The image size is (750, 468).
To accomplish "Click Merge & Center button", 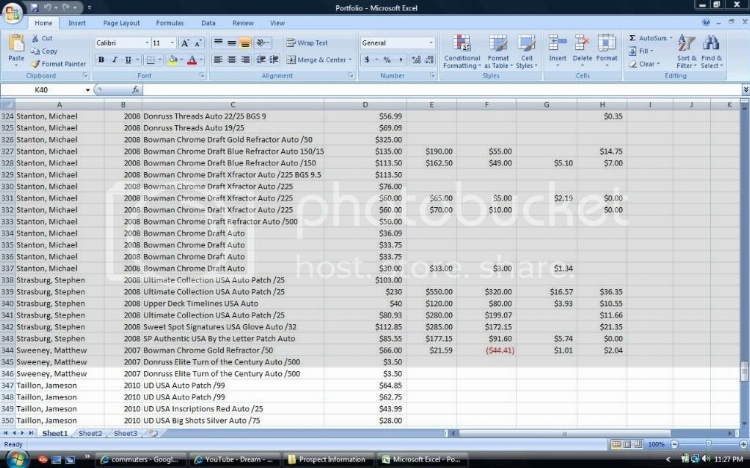I will pyautogui.click(x=316, y=60).
